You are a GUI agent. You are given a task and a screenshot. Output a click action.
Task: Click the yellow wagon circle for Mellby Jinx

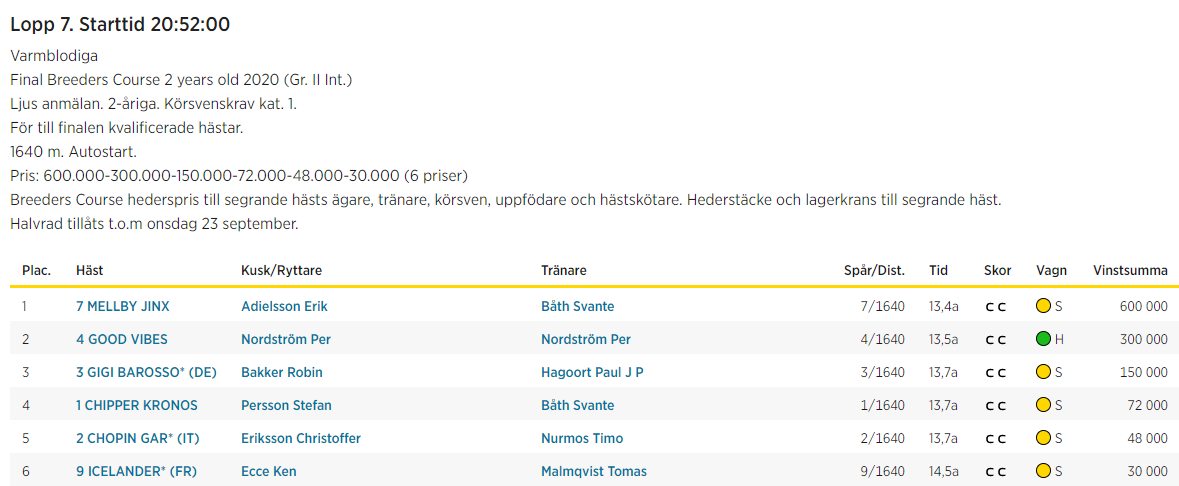1043,306
